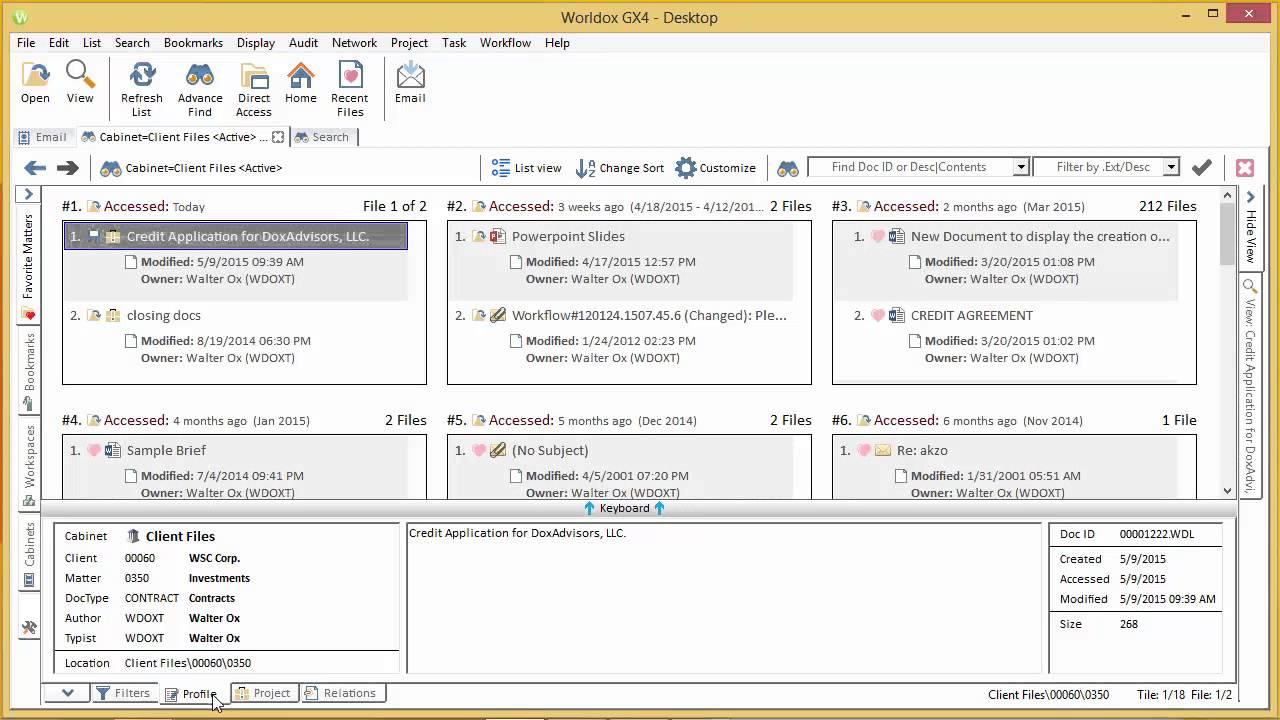
Task: Click the green checkmark apply icon
Action: [1202, 168]
